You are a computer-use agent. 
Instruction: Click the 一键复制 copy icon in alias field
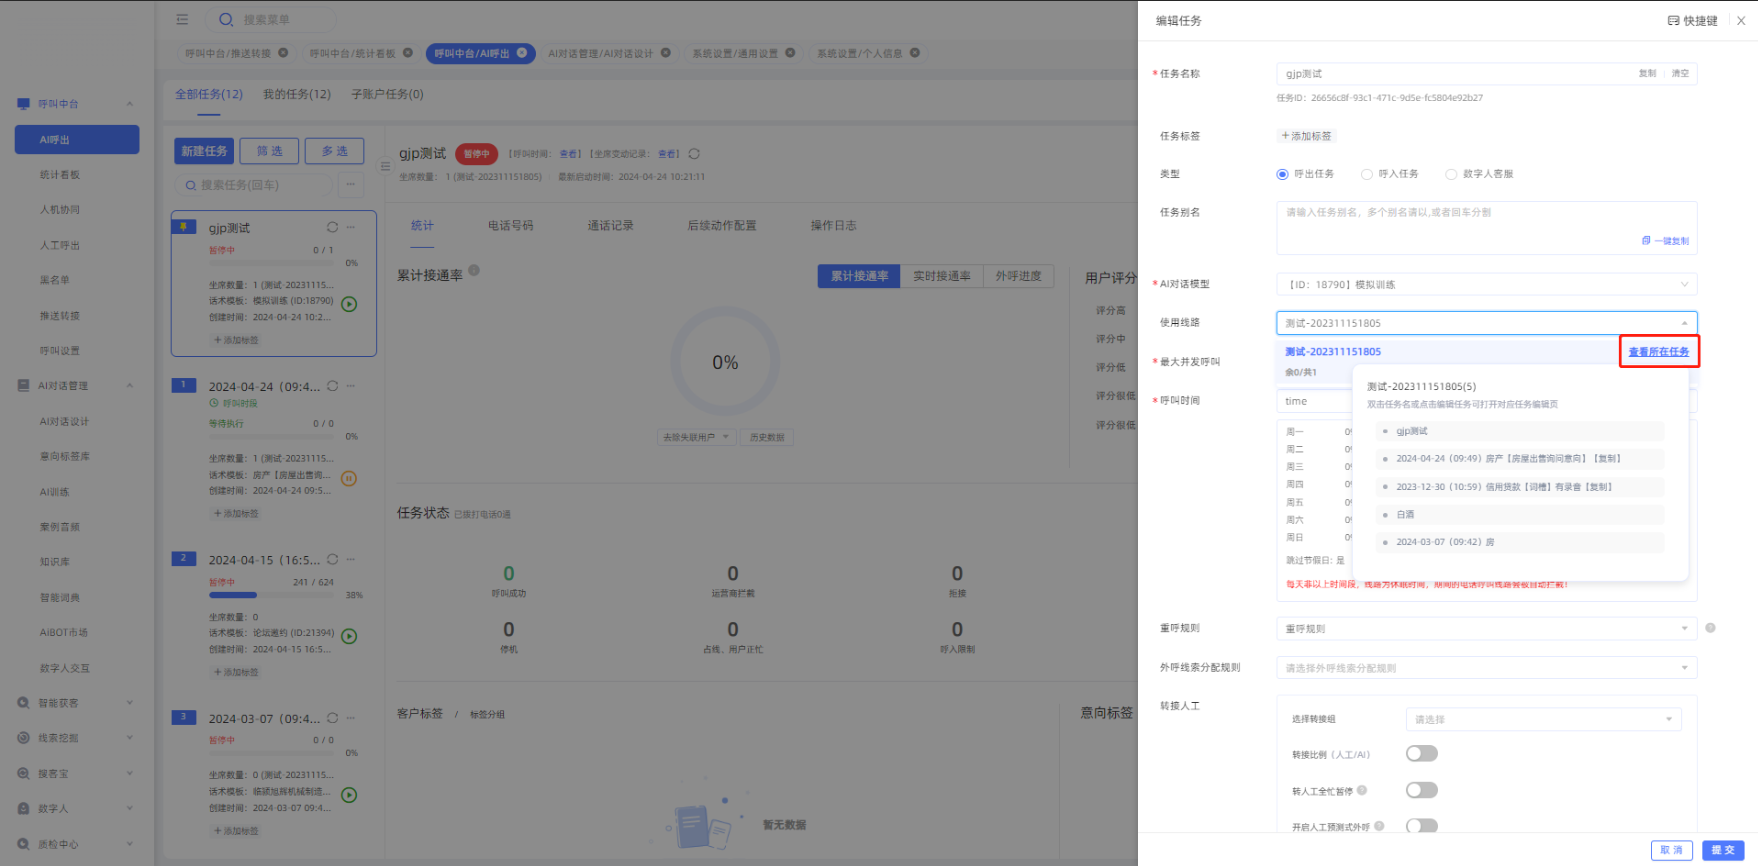coord(1646,241)
